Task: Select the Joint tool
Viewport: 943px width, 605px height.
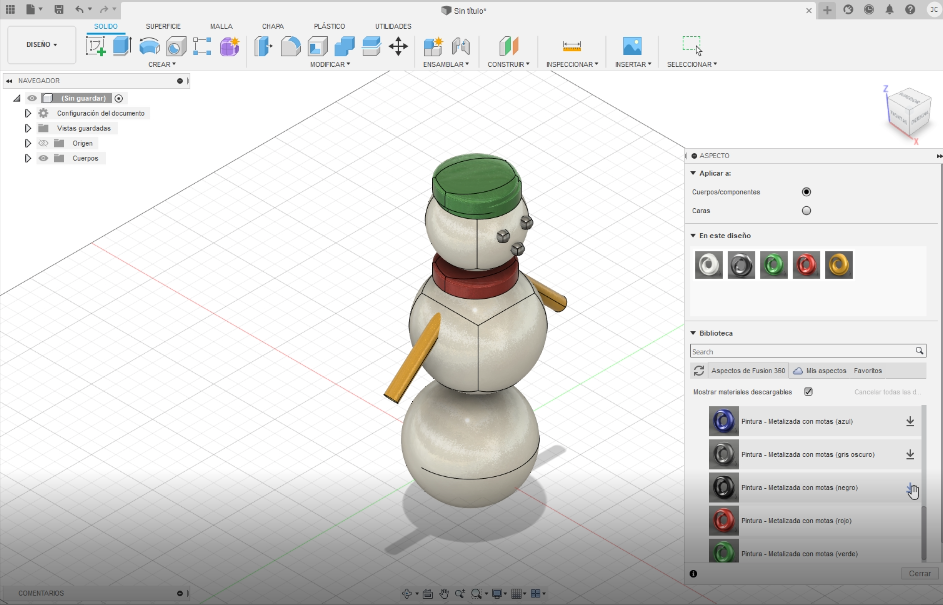Action: point(461,46)
